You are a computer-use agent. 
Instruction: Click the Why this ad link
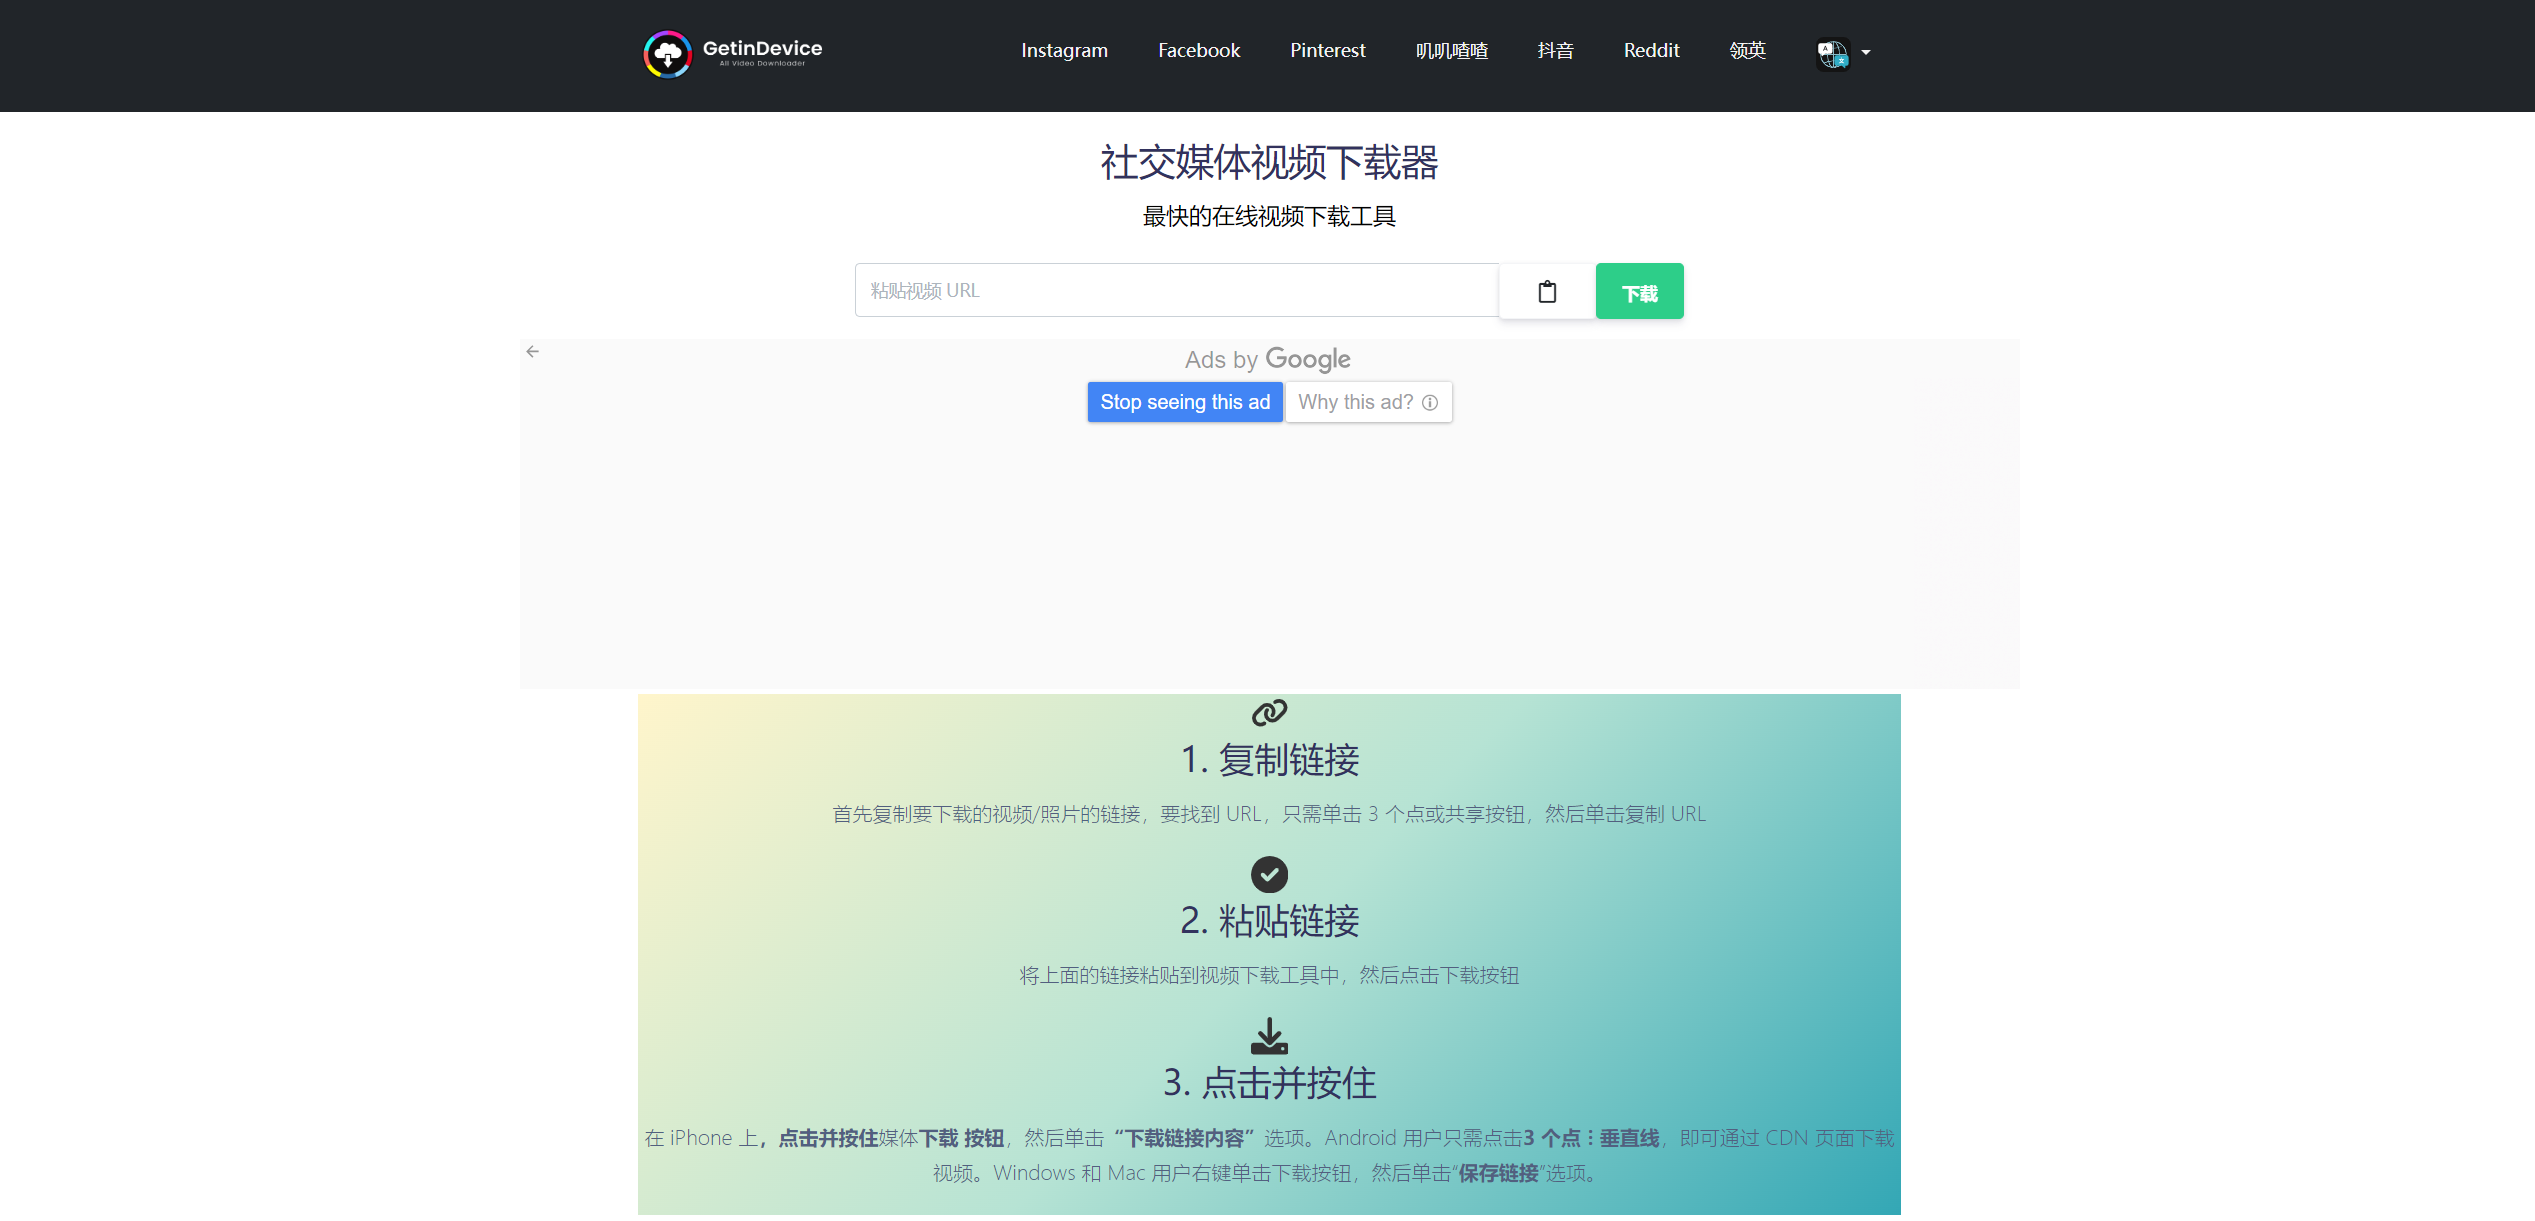[x=1355, y=402]
